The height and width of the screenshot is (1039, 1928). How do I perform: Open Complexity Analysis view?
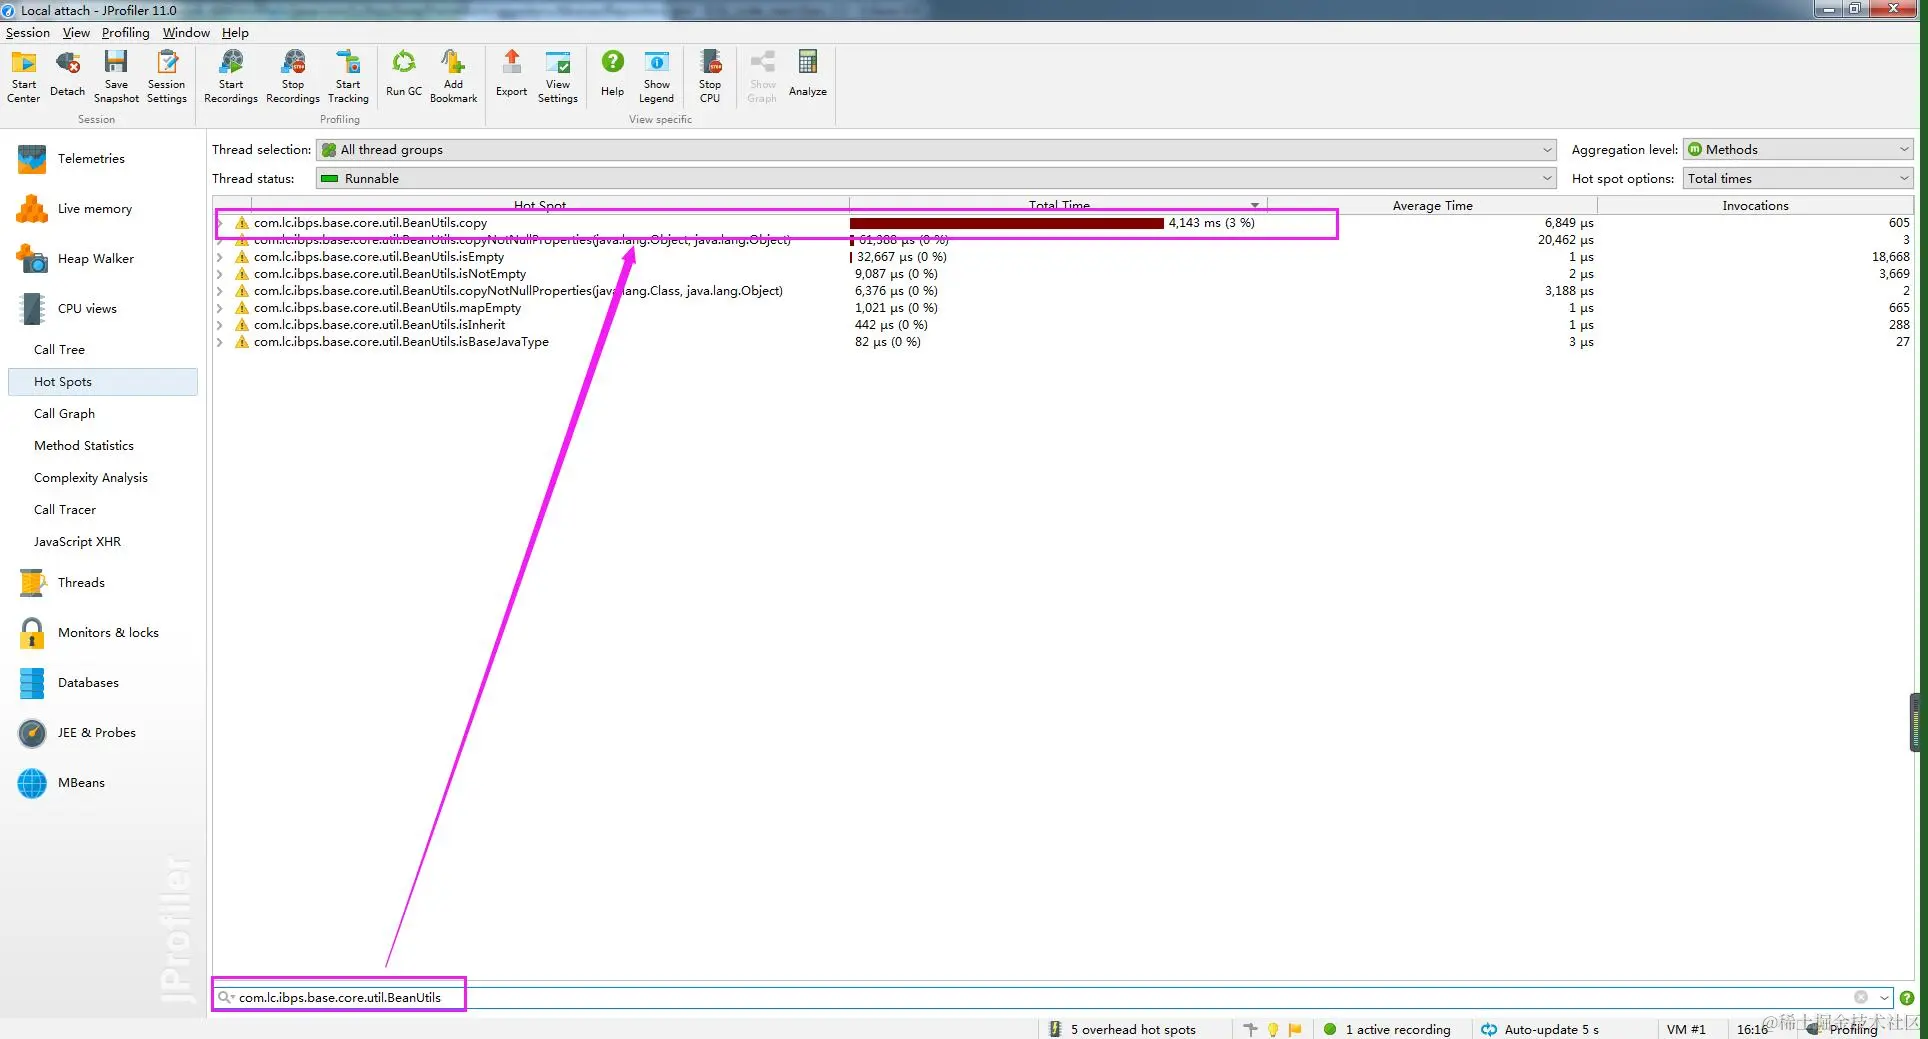click(x=91, y=478)
